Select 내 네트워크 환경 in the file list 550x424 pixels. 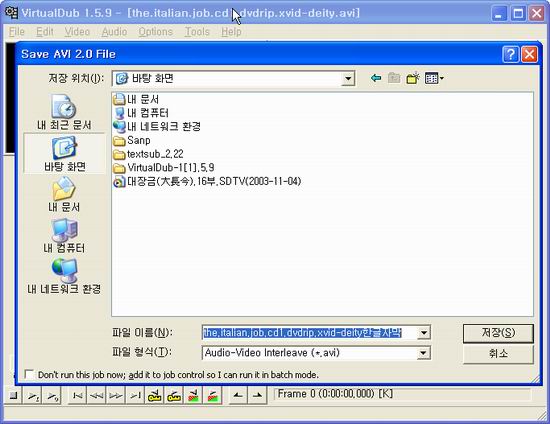(x=157, y=127)
